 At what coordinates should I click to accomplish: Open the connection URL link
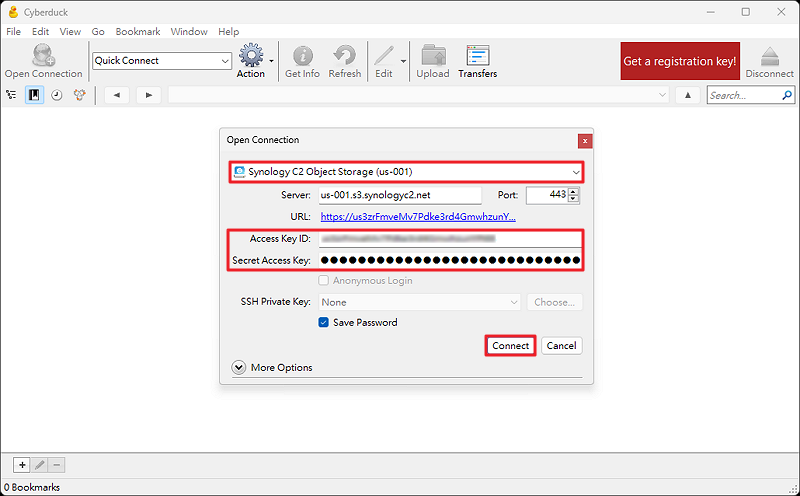[418, 217]
